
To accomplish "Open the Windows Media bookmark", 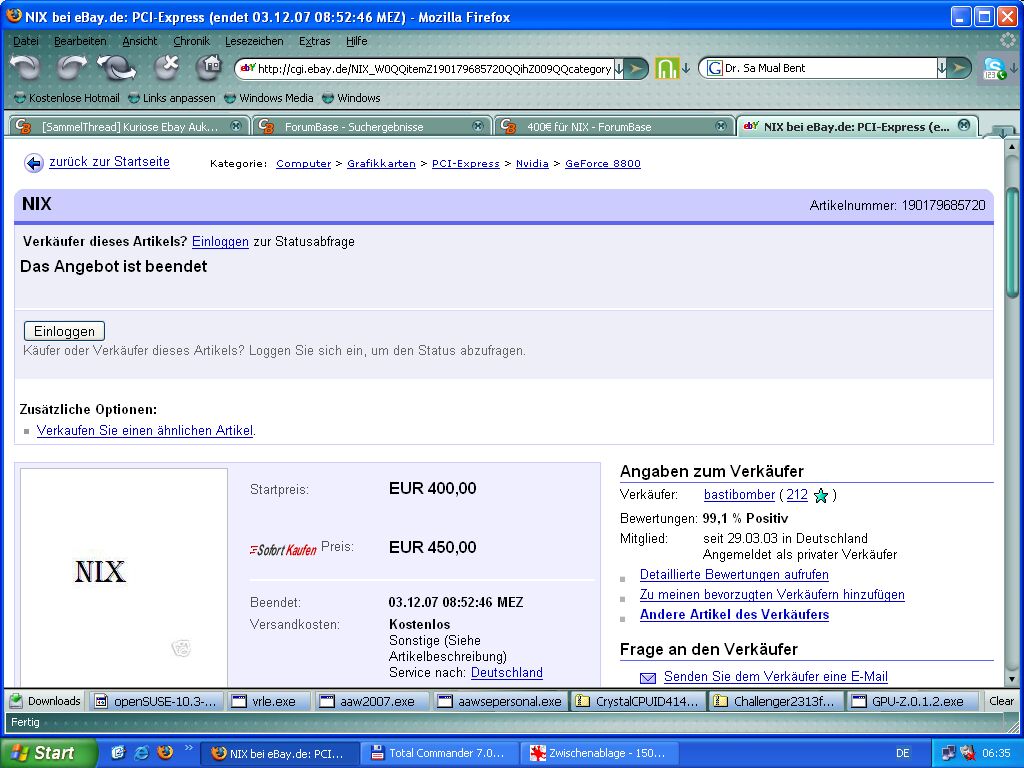I will [268, 98].
